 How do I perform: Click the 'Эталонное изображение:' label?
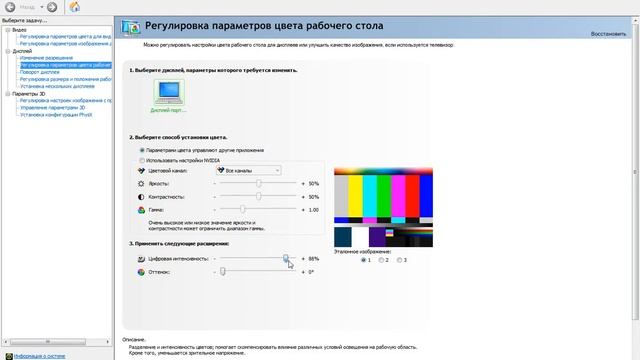point(362,252)
